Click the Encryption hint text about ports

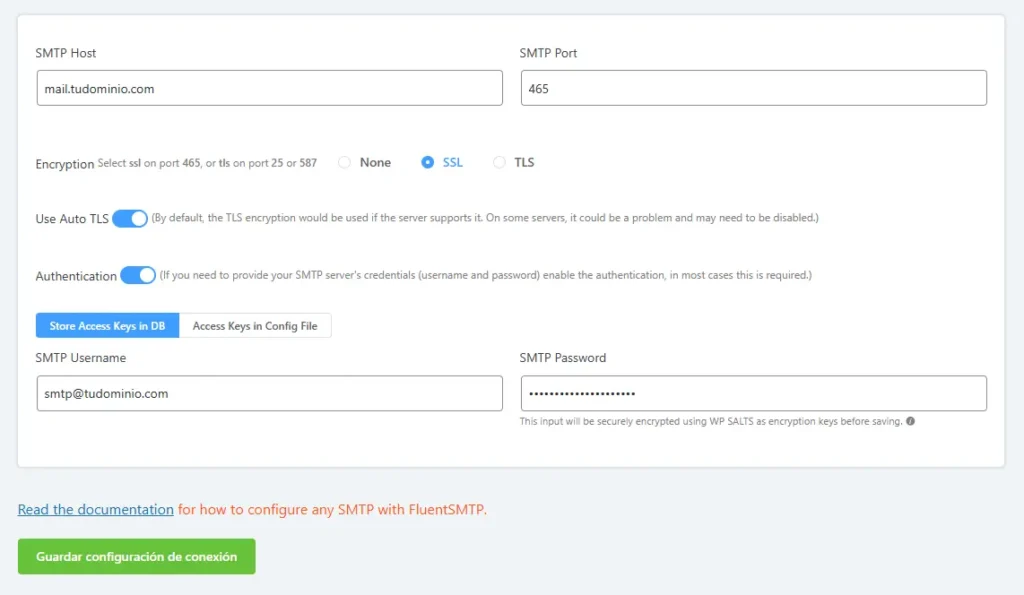tap(207, 163)
